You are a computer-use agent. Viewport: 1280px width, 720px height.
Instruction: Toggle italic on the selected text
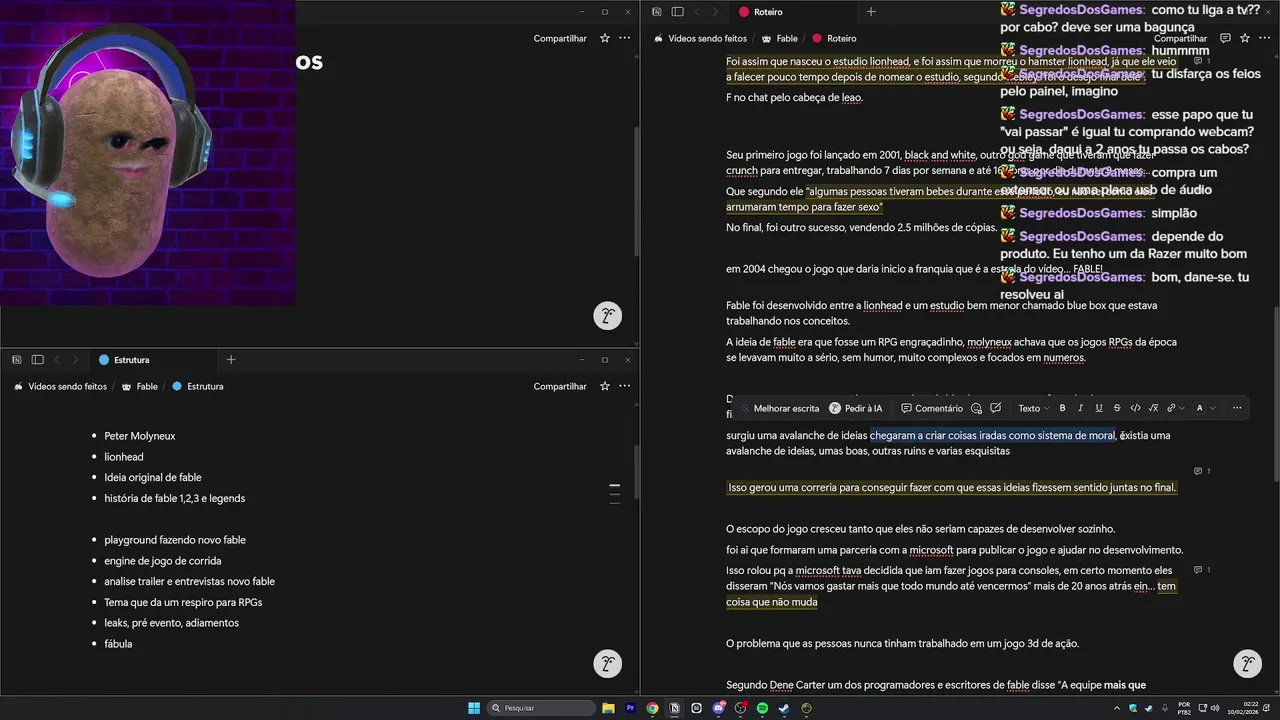pyautogui.click(x=1080, y=408)
